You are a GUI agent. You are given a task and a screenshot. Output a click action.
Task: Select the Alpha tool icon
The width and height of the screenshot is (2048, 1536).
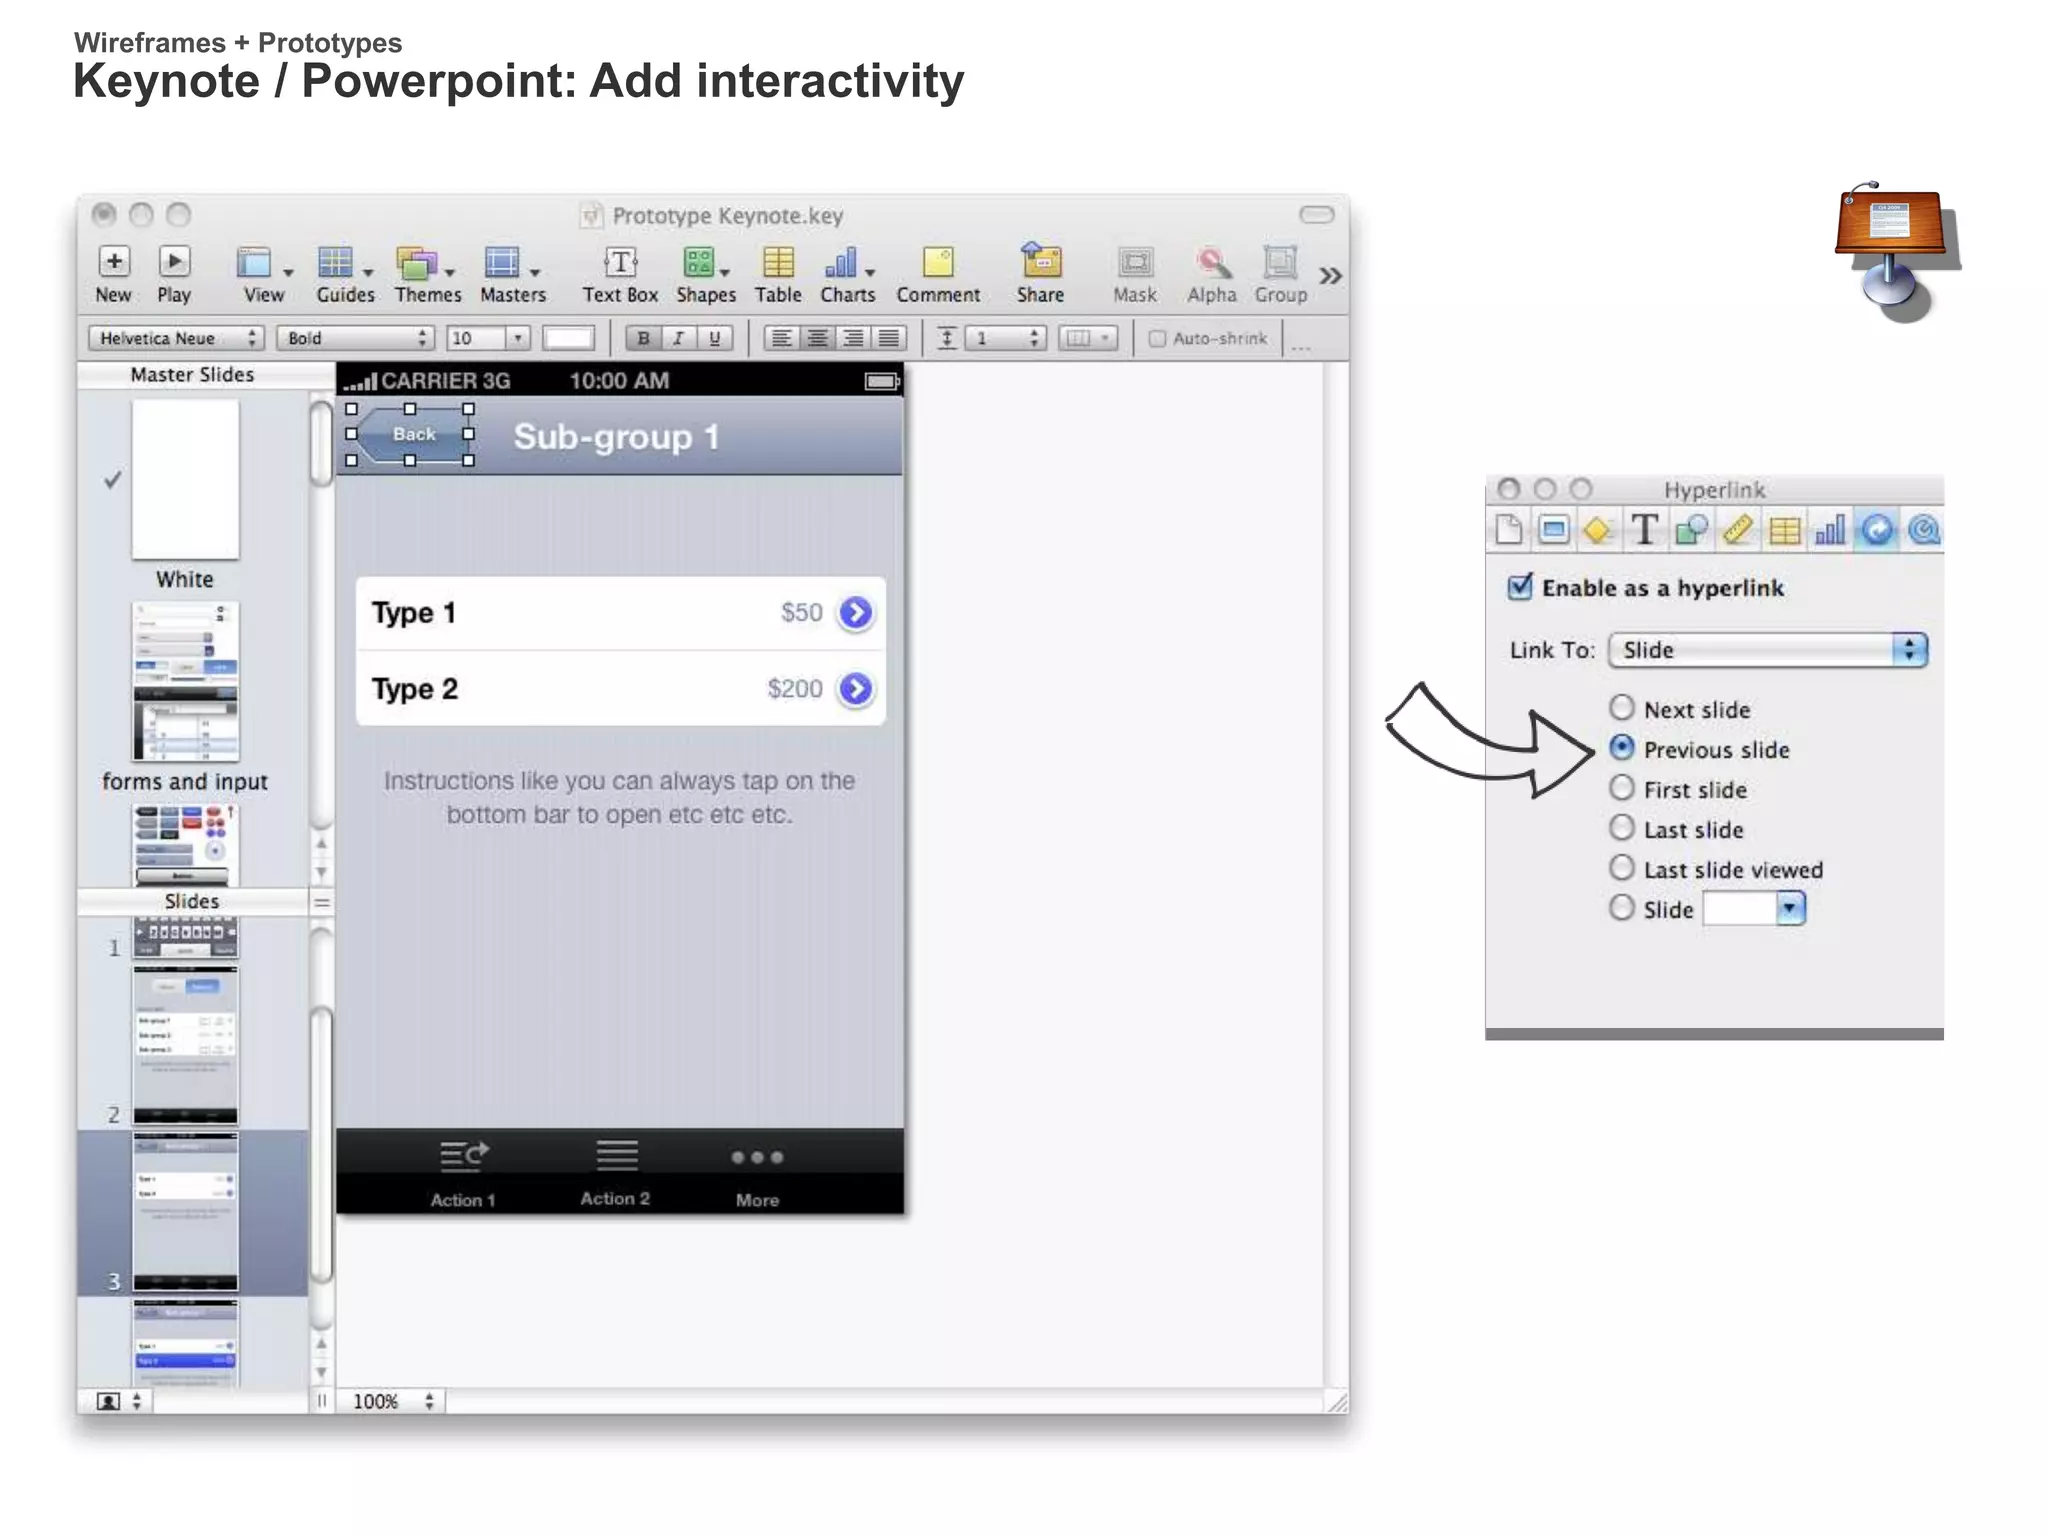click(x=1212, y=263)
